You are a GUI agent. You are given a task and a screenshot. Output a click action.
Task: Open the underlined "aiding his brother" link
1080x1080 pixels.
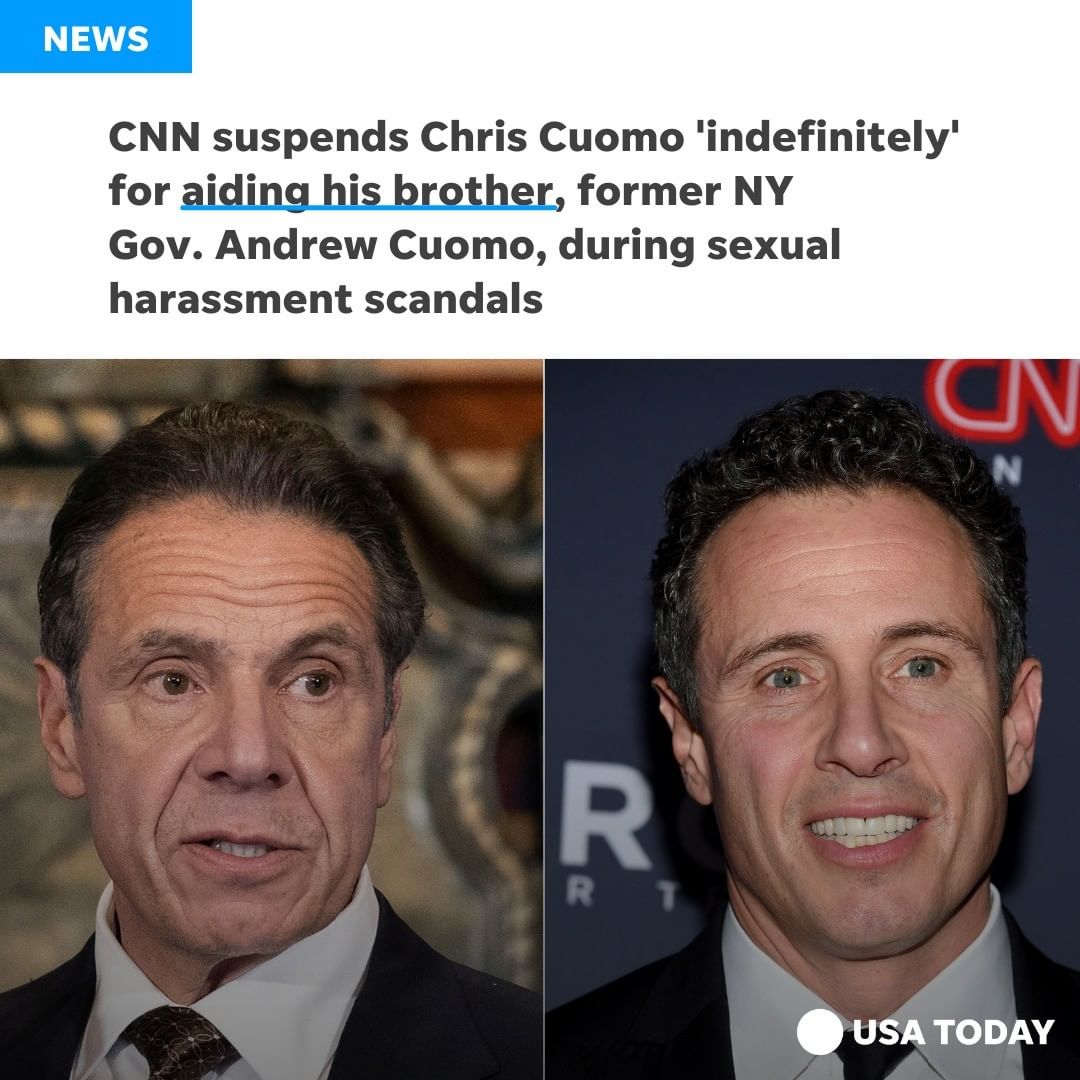click(x=368, y=191)
